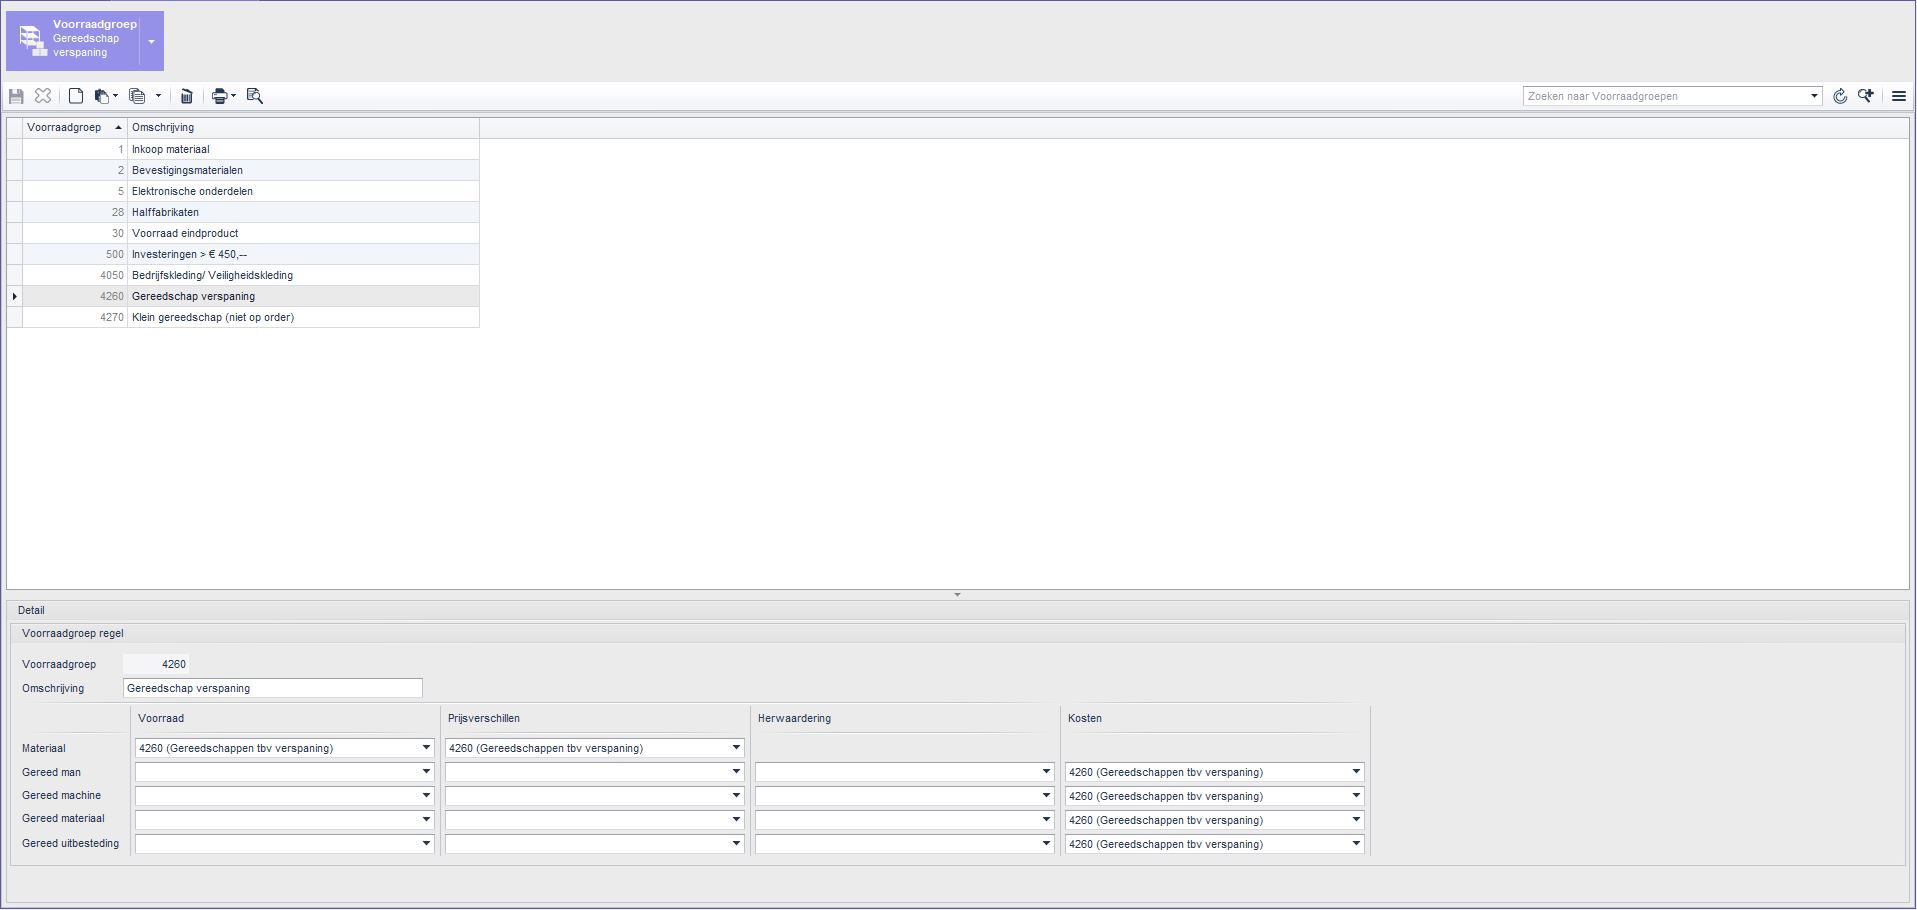Click the grid cell with number 4270
1917x910 pixels.
(x=75, y=317)
